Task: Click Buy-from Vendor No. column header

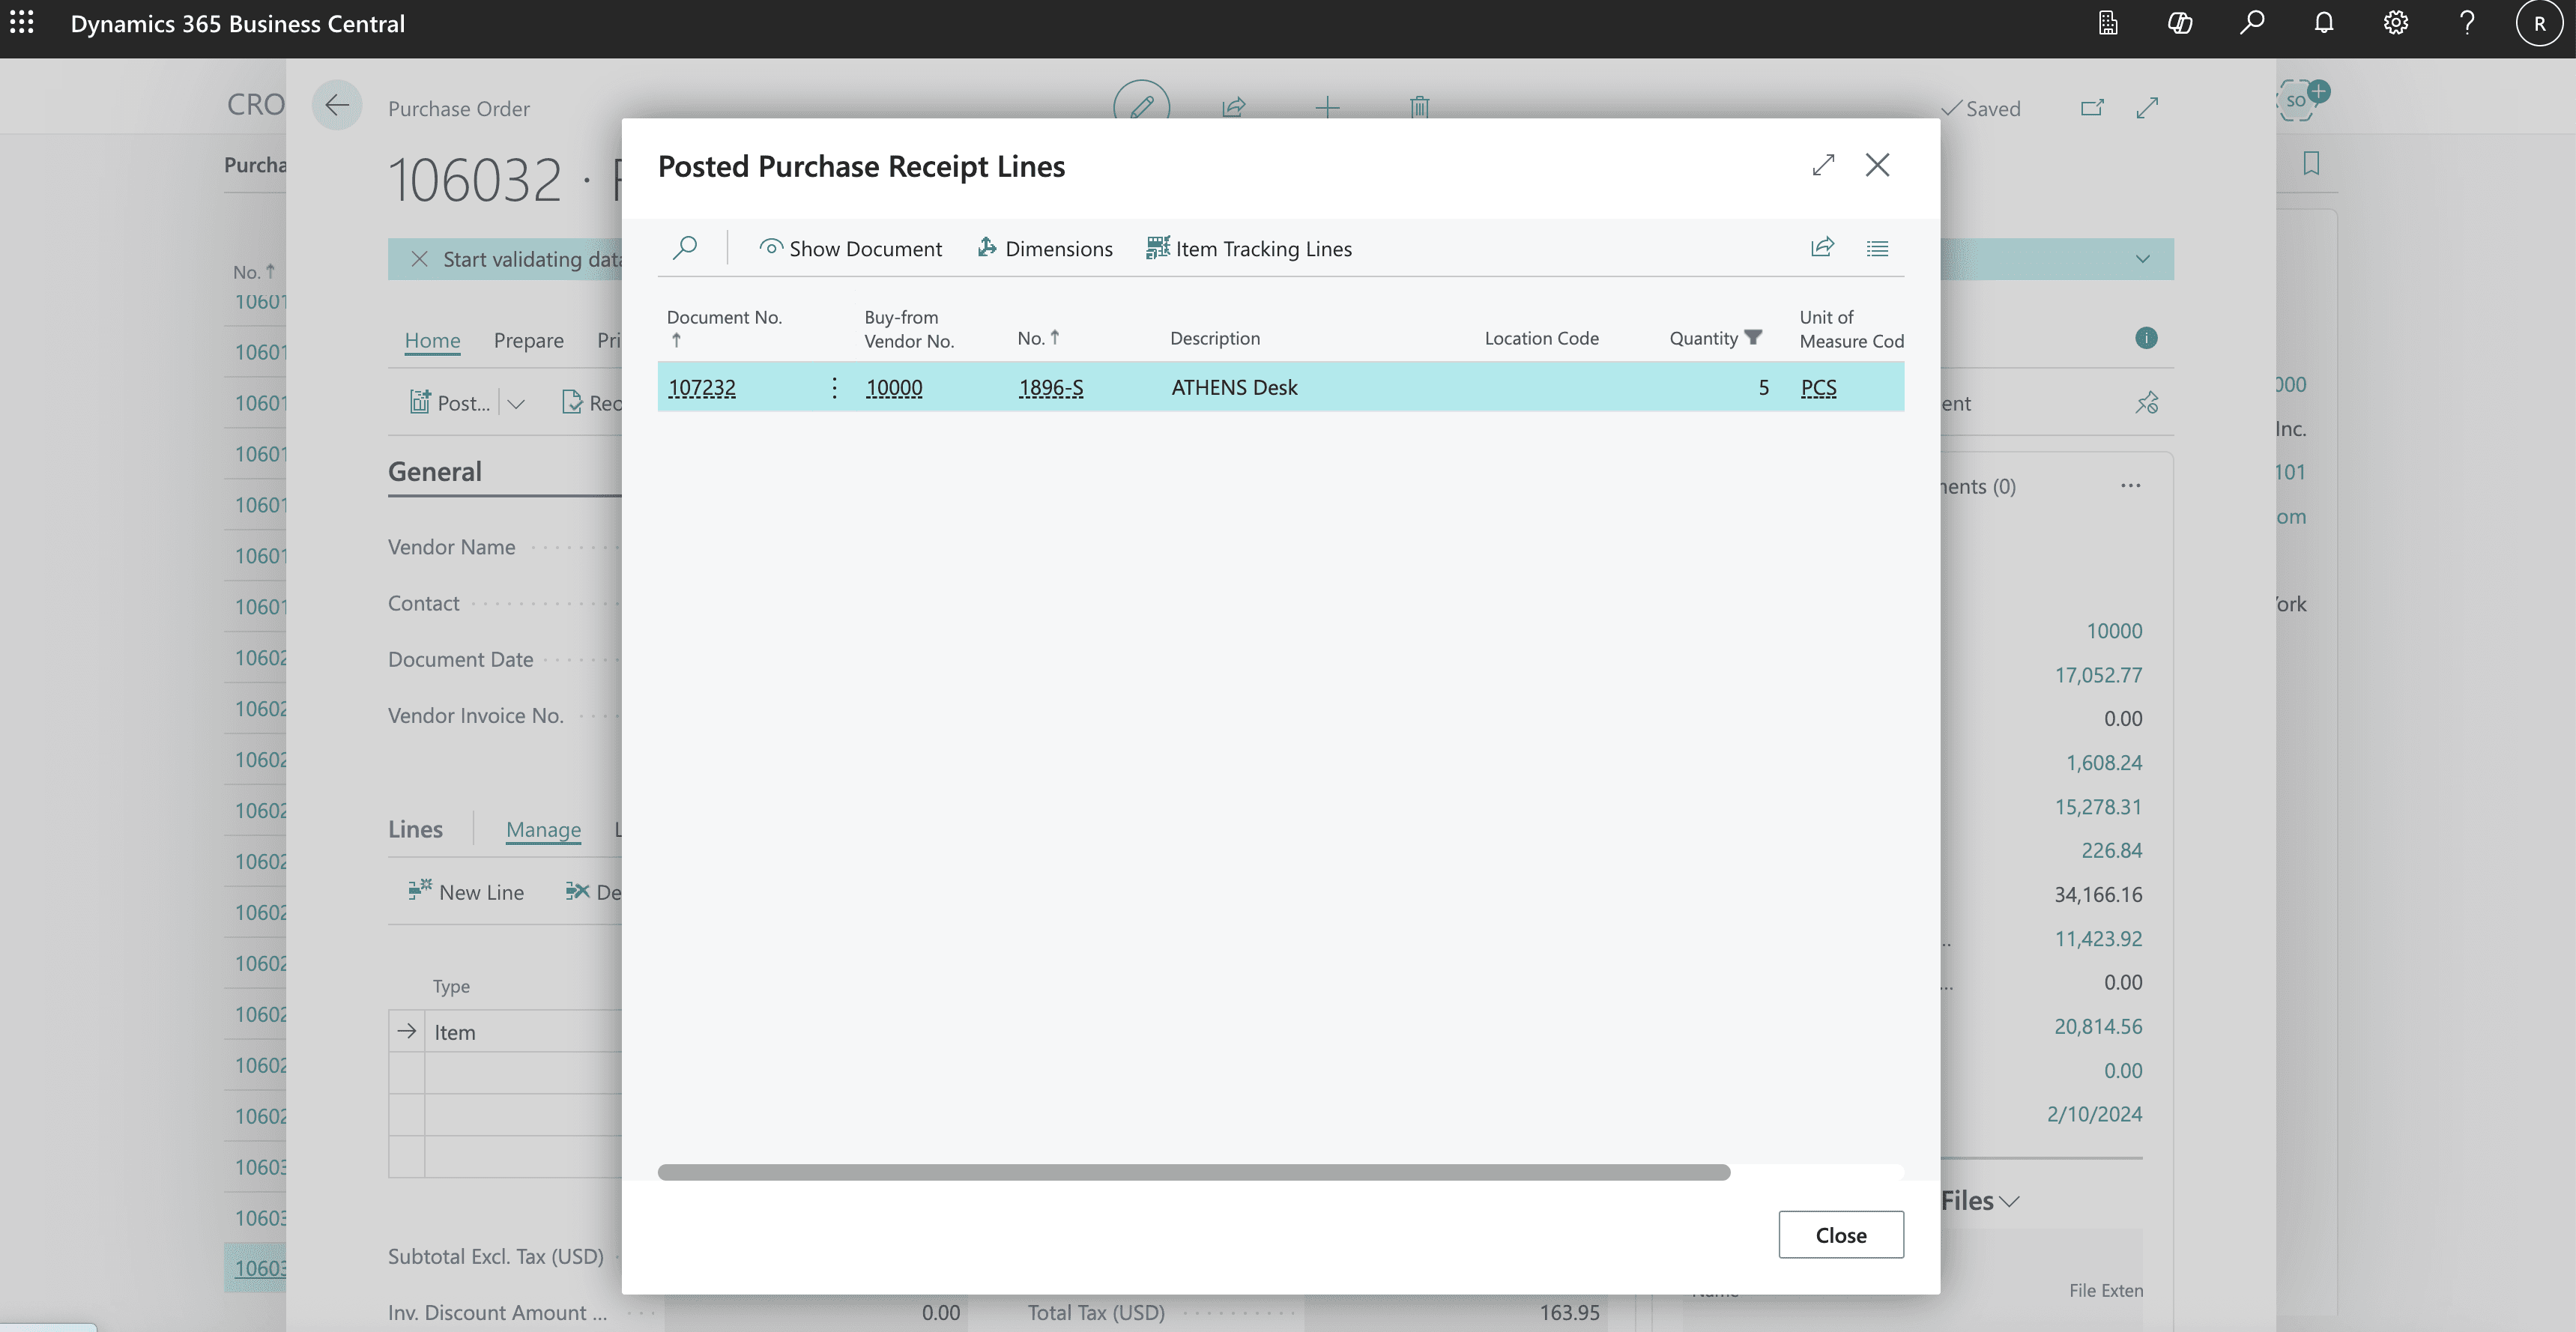Action: coord(909,329)
